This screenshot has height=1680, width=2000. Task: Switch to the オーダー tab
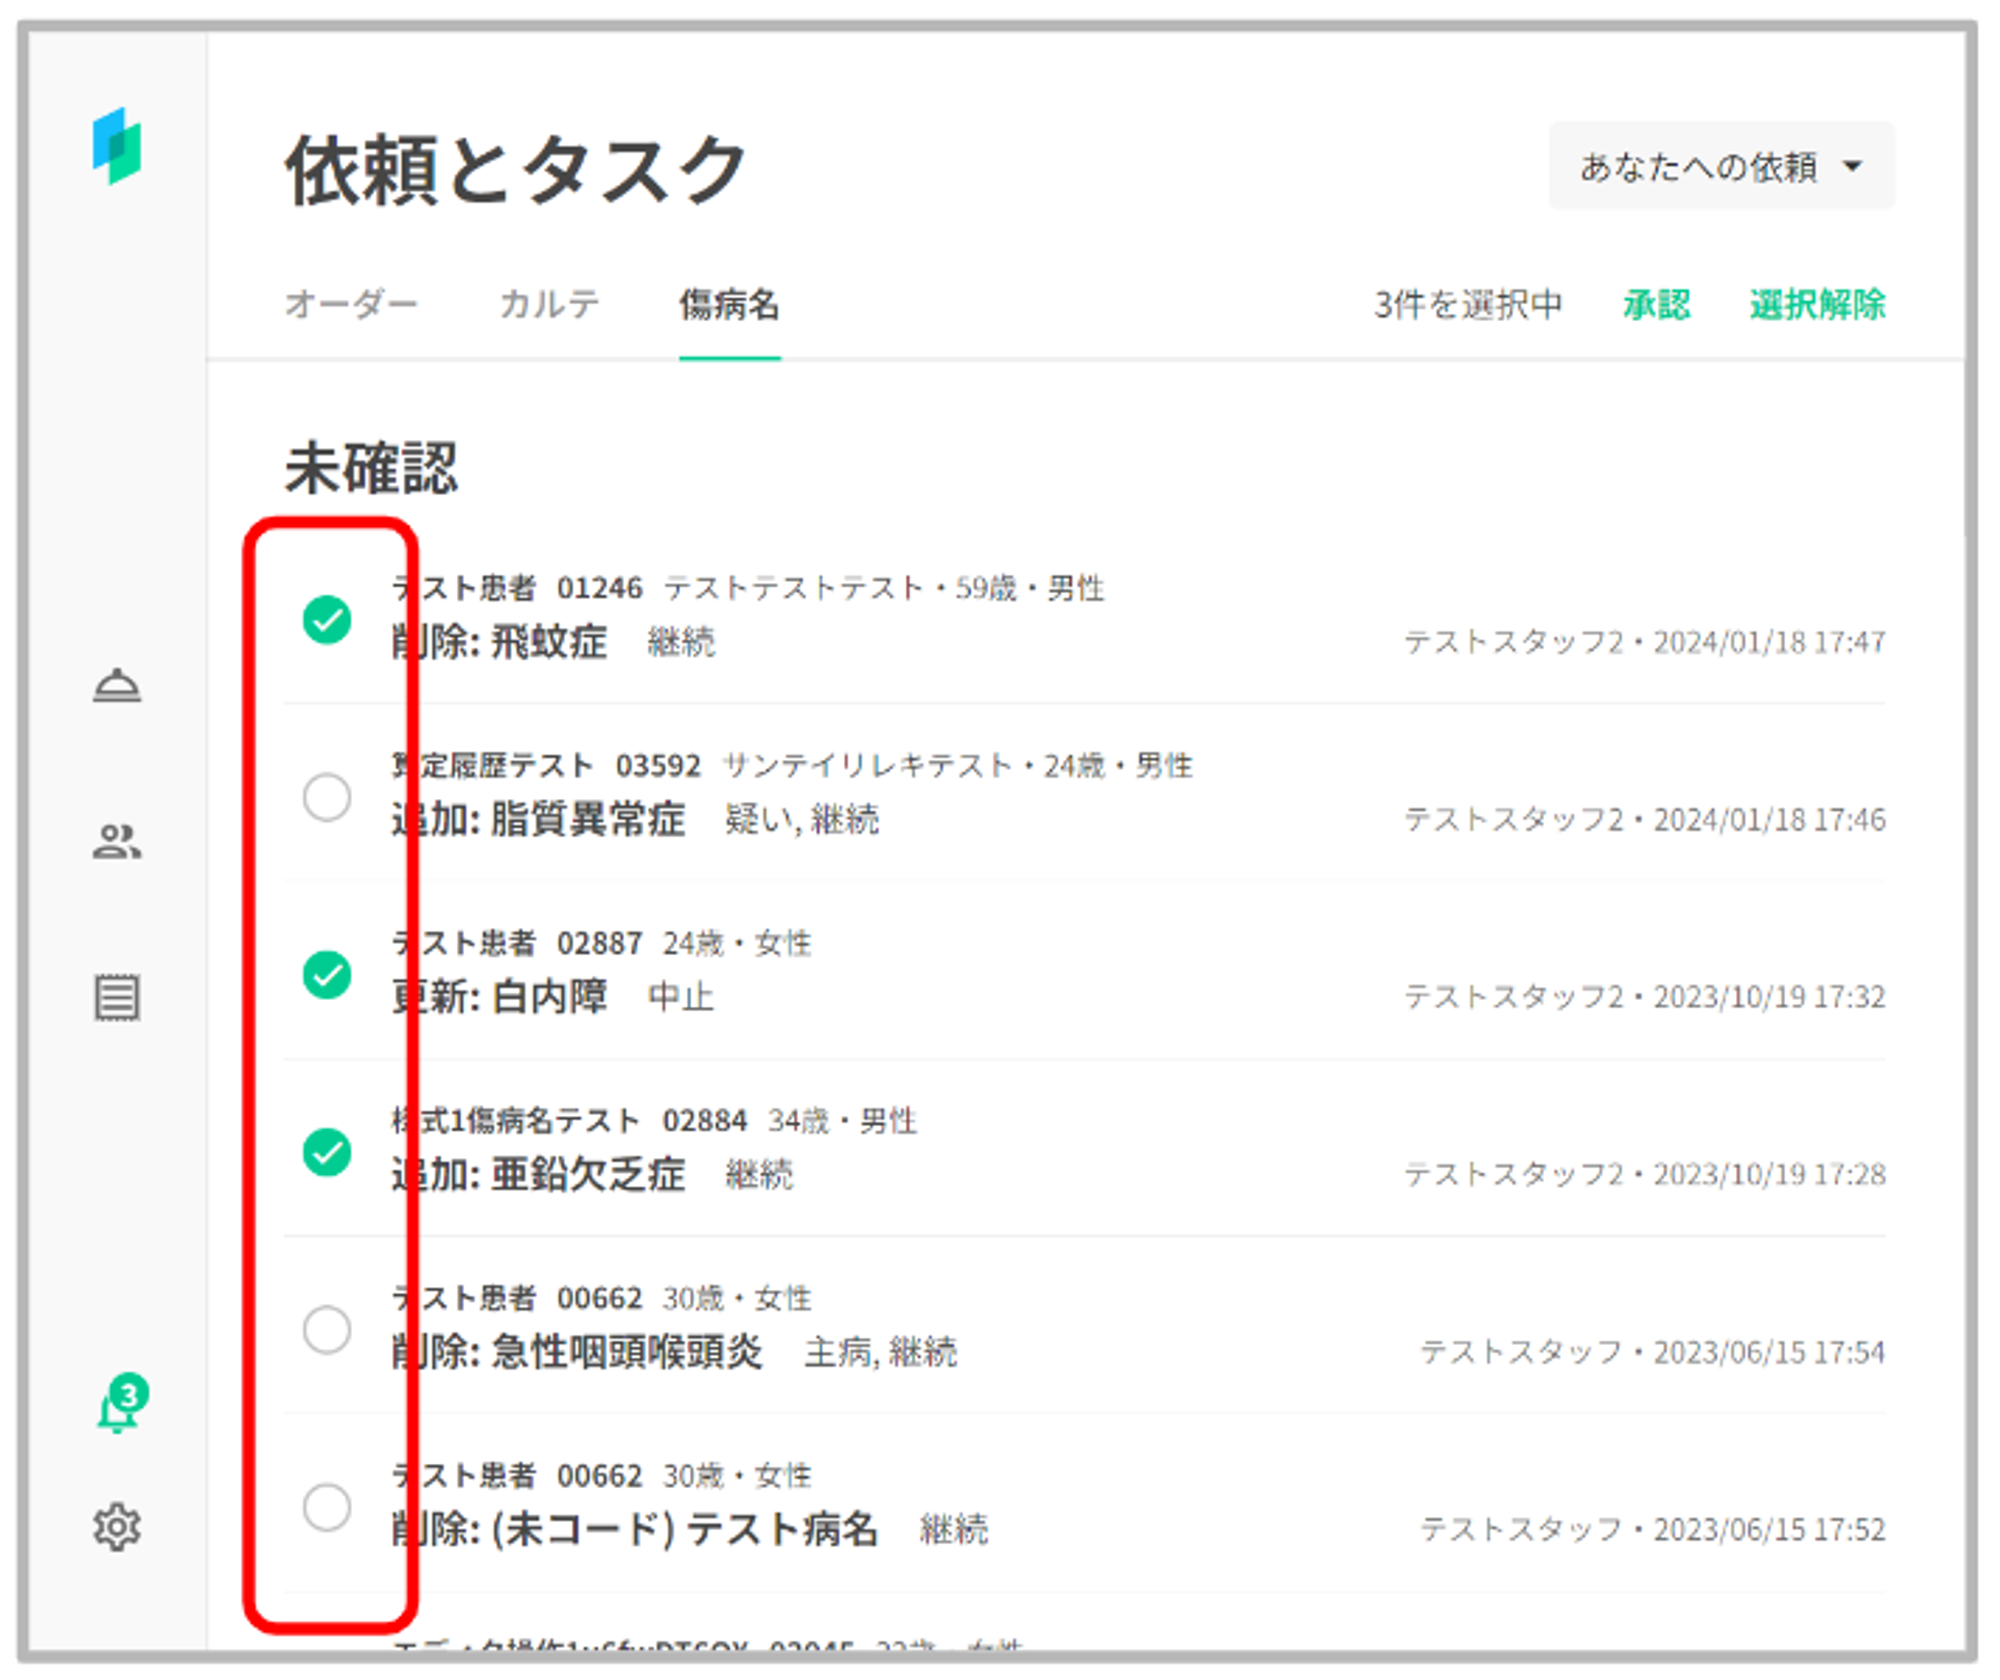click(351, 304)
